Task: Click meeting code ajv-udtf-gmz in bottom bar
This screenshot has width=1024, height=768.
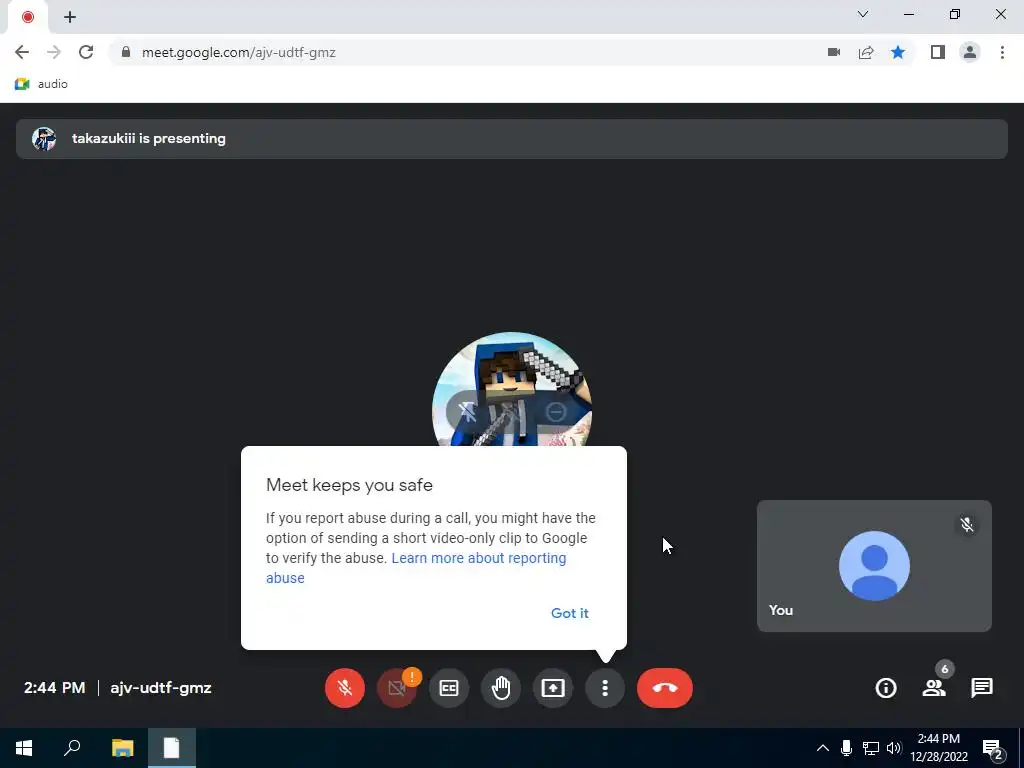Action: [161, 688]
